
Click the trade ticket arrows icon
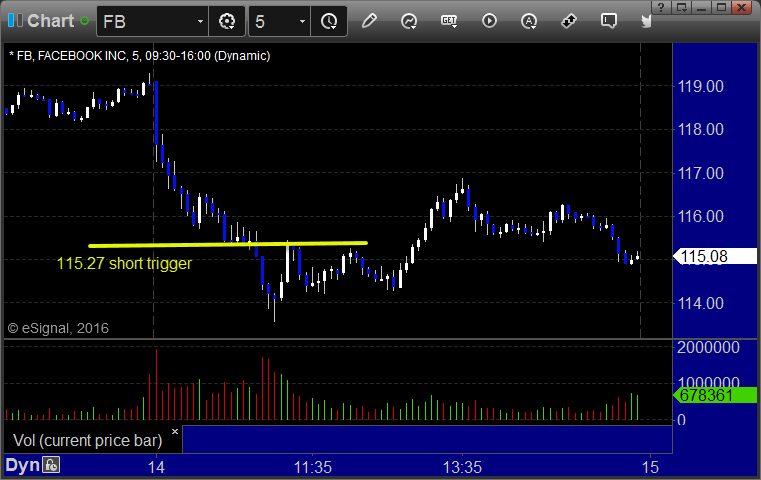(568, 21)
